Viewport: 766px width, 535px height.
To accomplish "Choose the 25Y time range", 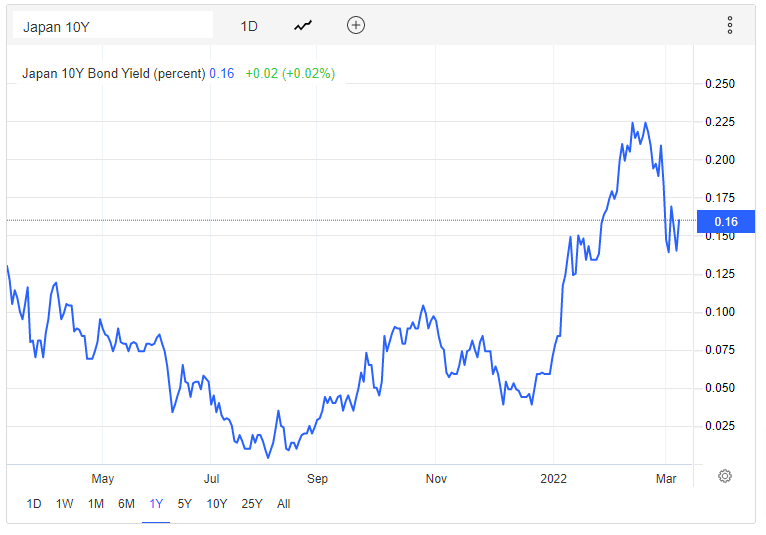I will click(x=252, y=504).
